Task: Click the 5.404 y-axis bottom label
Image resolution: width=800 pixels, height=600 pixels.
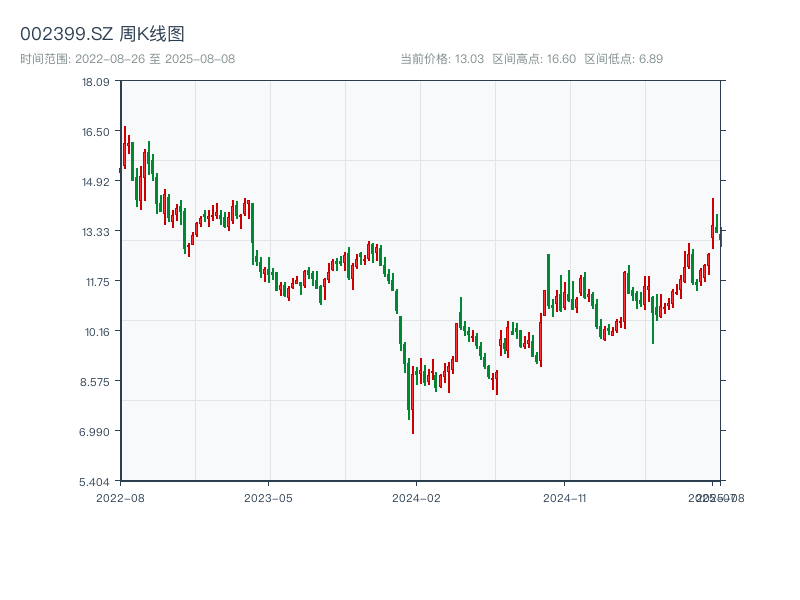Action: point(96,482)
